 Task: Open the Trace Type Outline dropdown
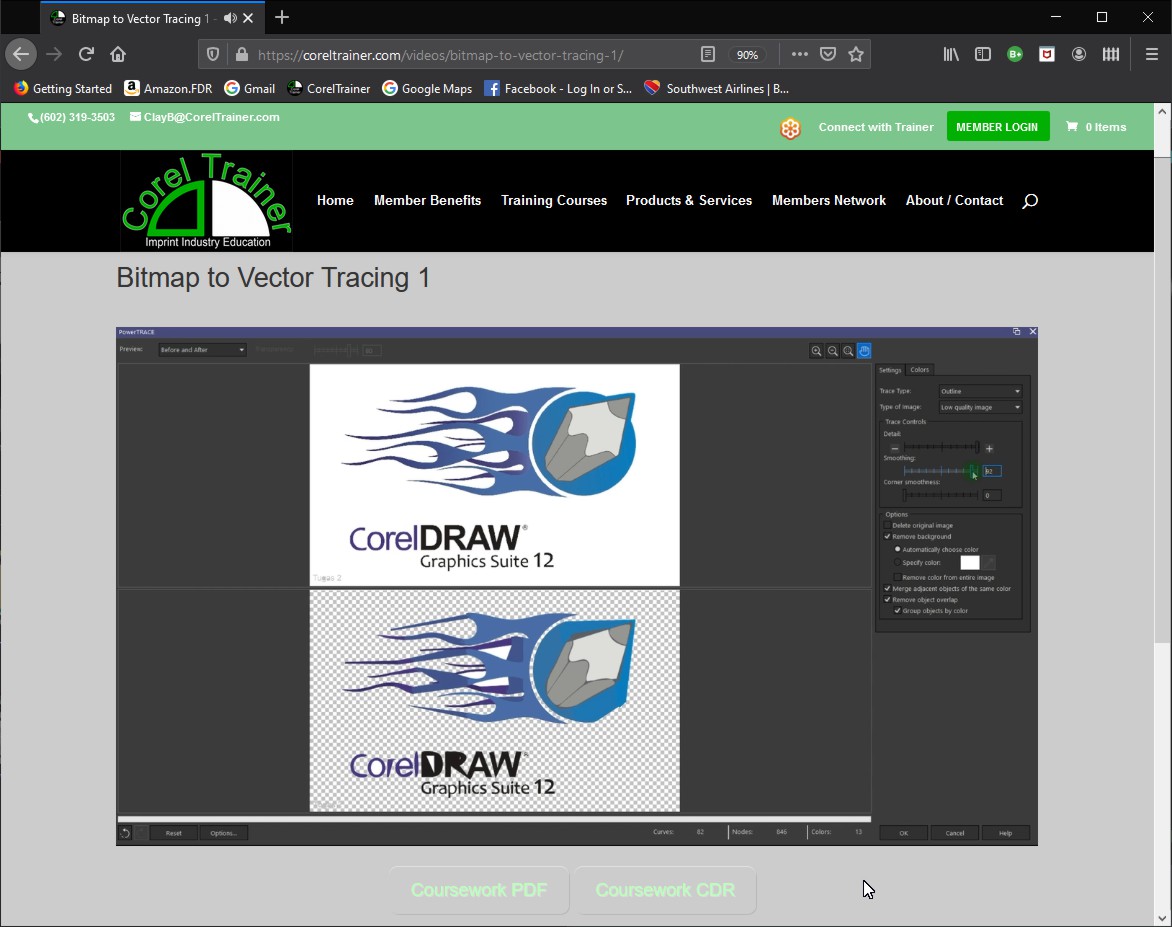tap(980, 391)
